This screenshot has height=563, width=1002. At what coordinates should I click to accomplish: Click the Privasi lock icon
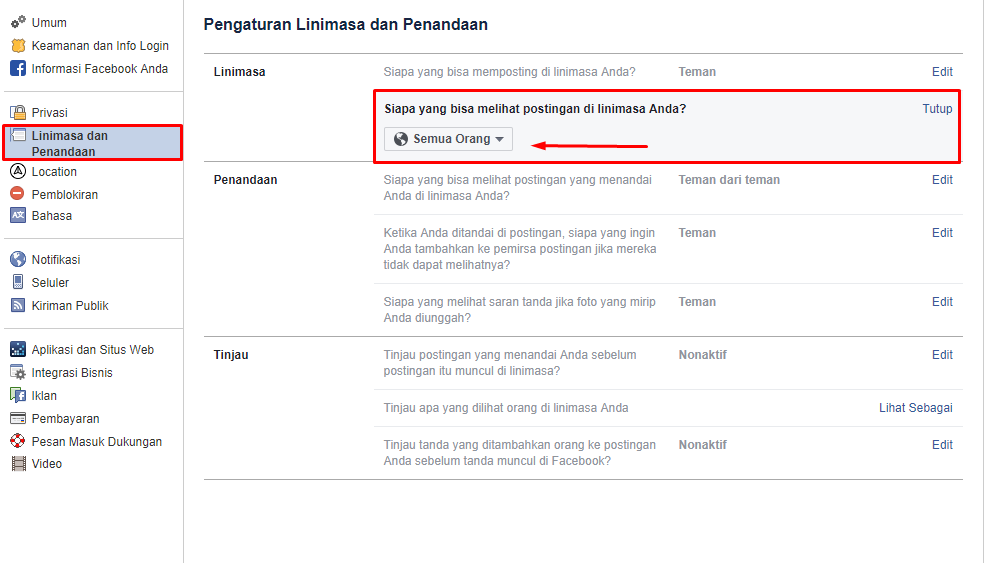[17, 113]
